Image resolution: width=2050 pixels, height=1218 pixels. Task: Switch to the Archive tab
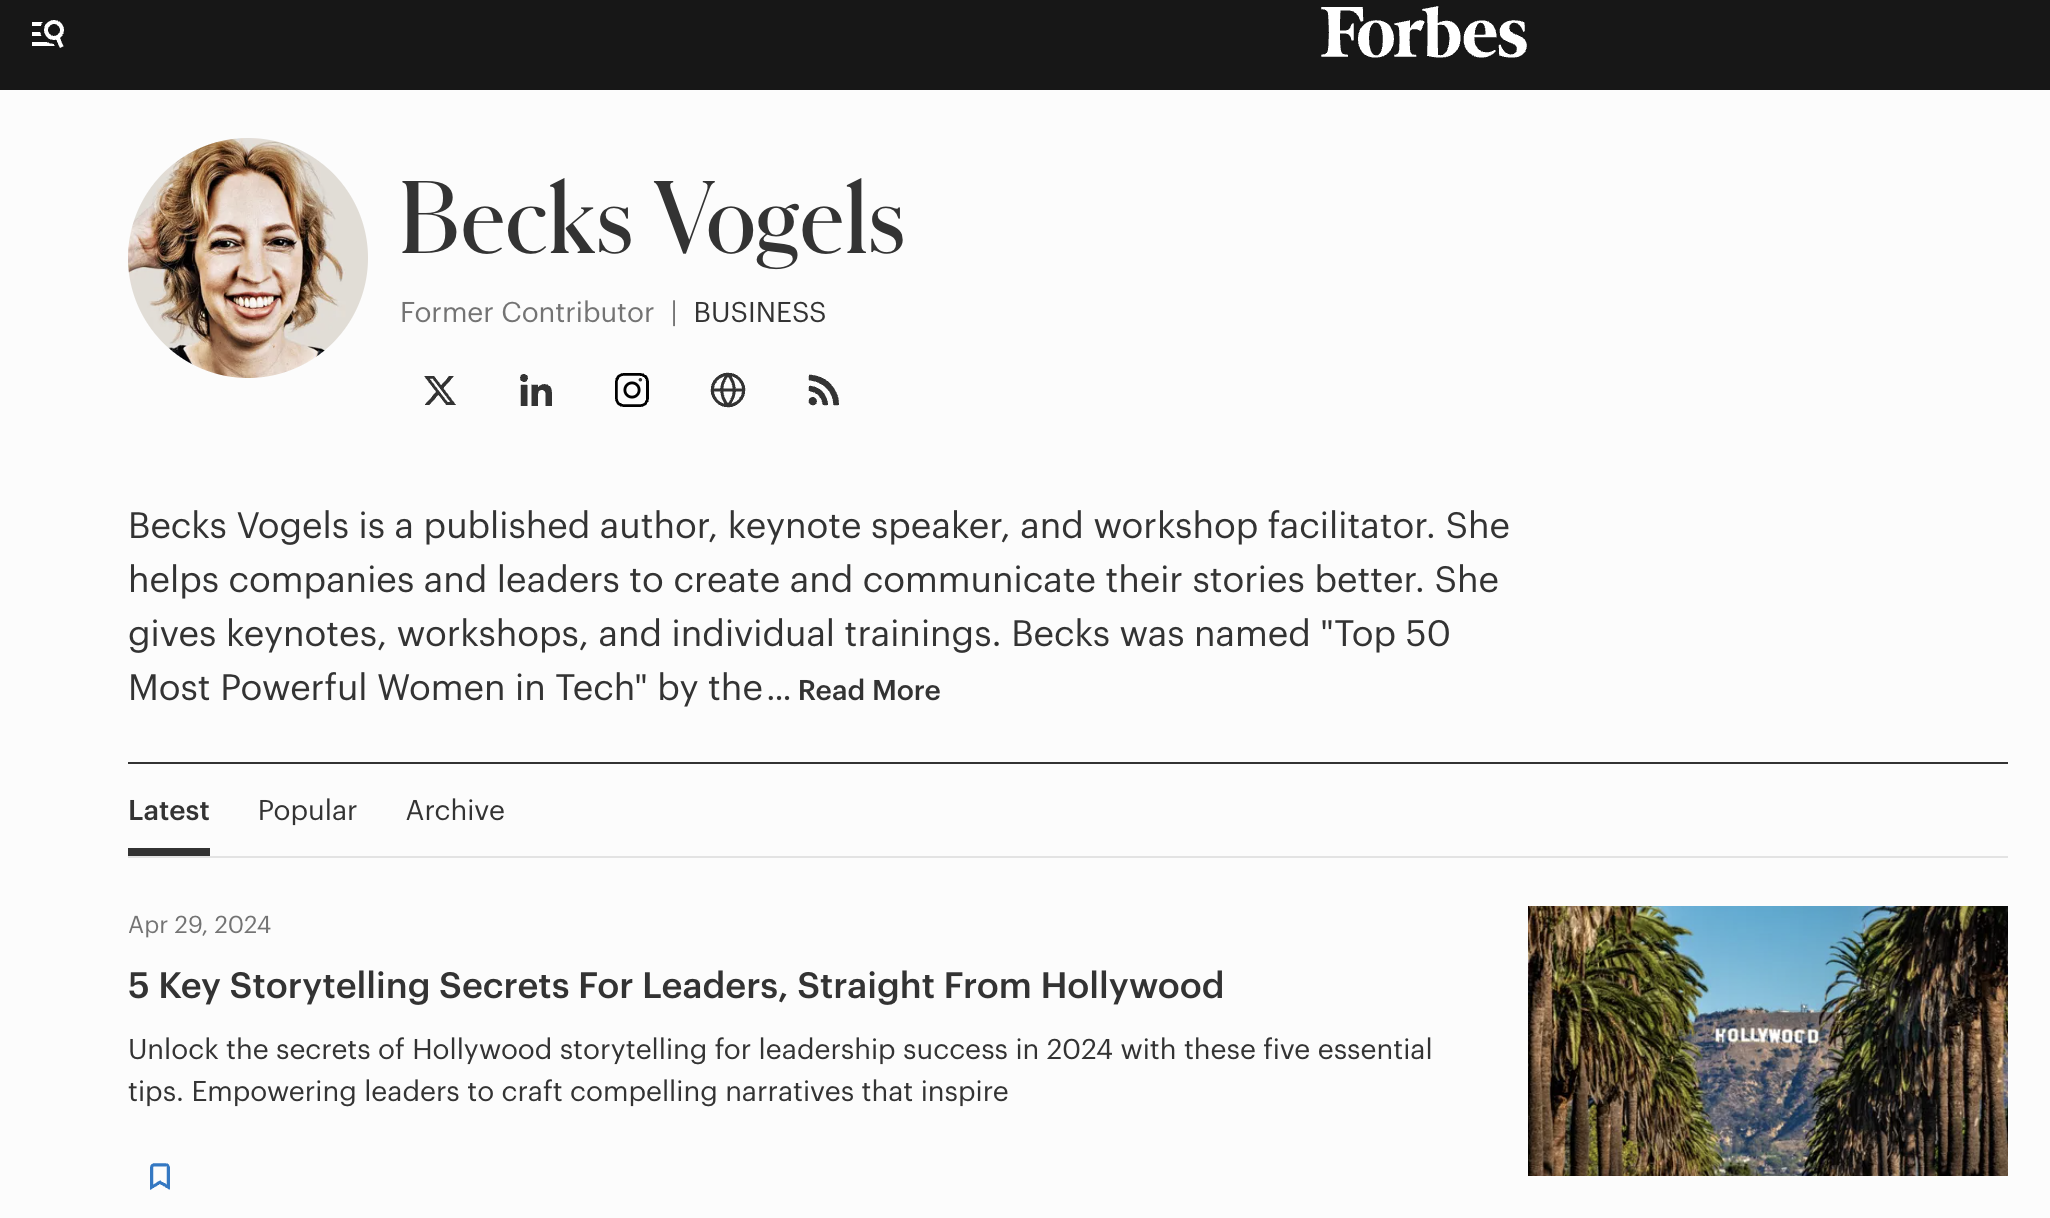(455, 810)
